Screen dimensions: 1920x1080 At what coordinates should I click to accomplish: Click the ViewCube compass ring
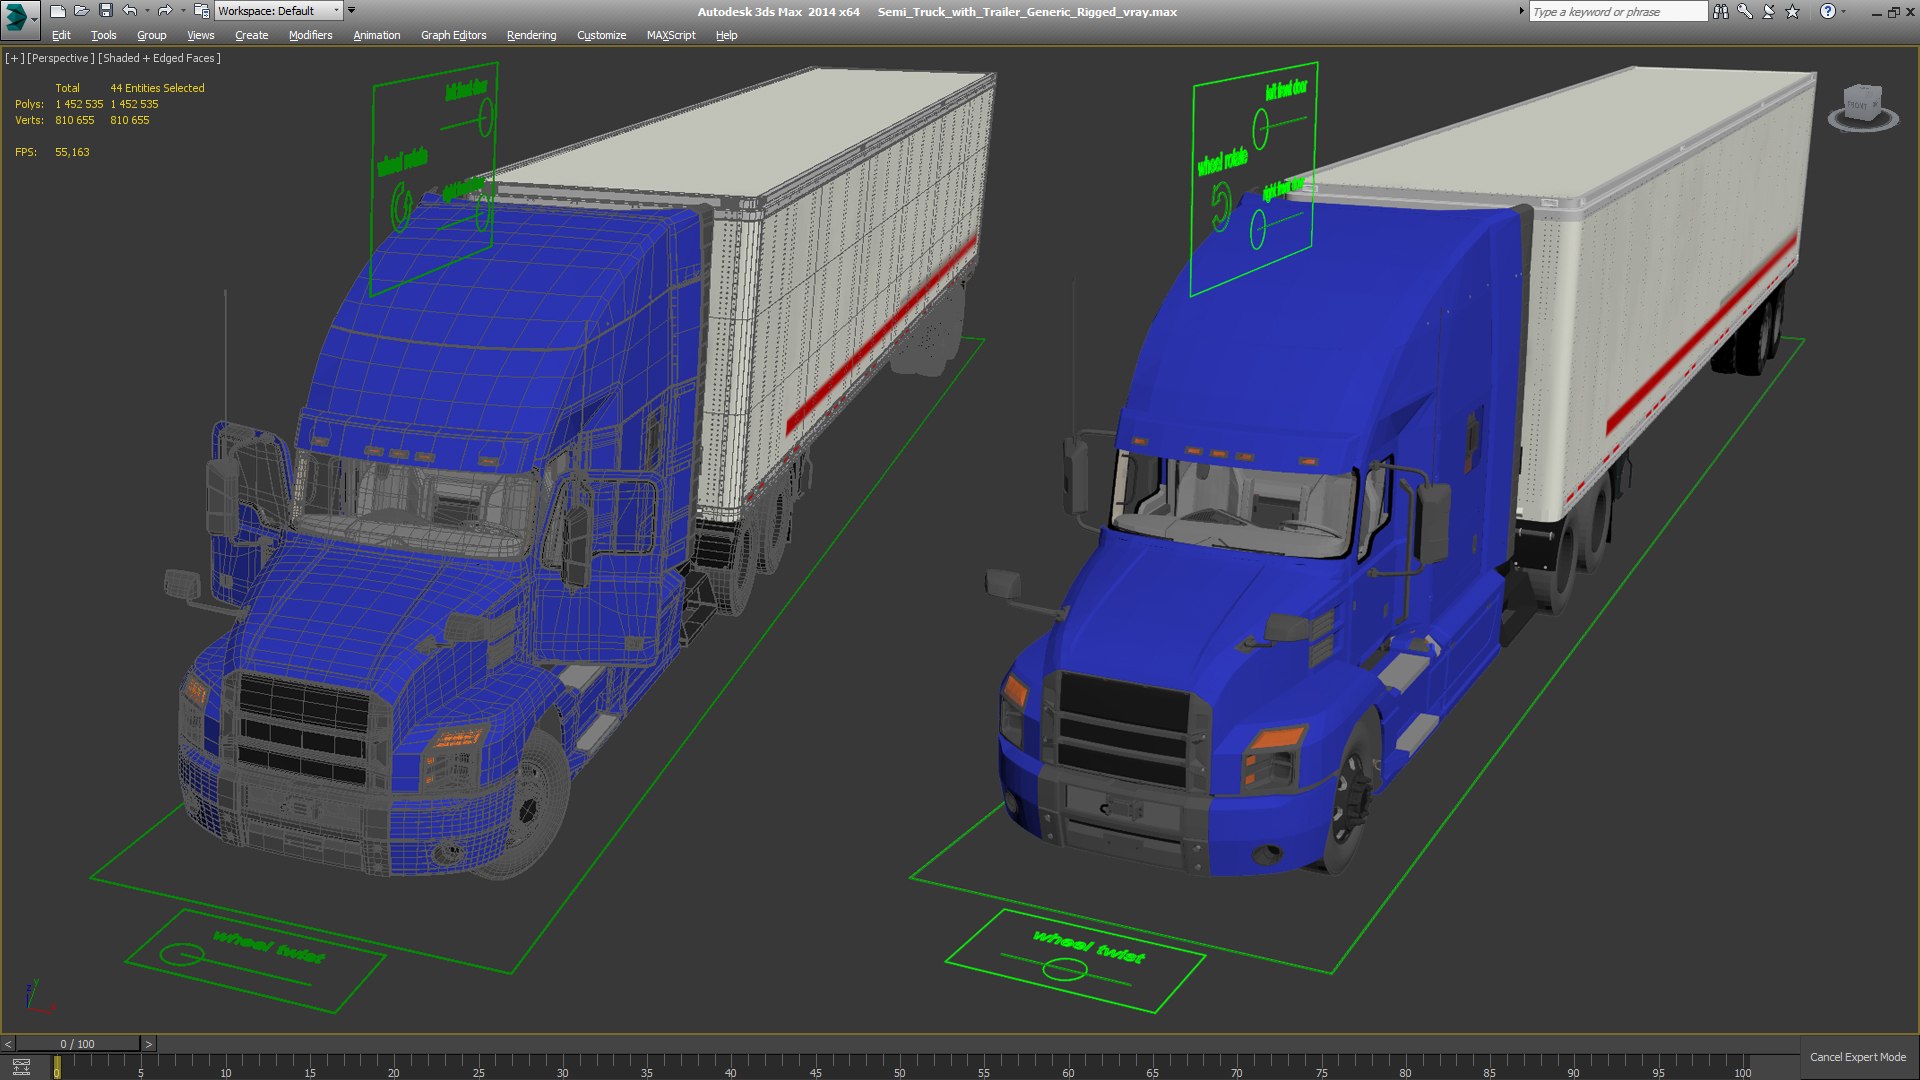(x=1863, y=125)
